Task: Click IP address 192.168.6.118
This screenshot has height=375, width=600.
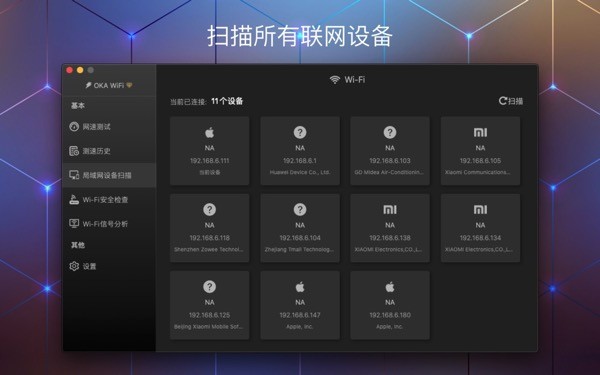Action: click(209, 238)
